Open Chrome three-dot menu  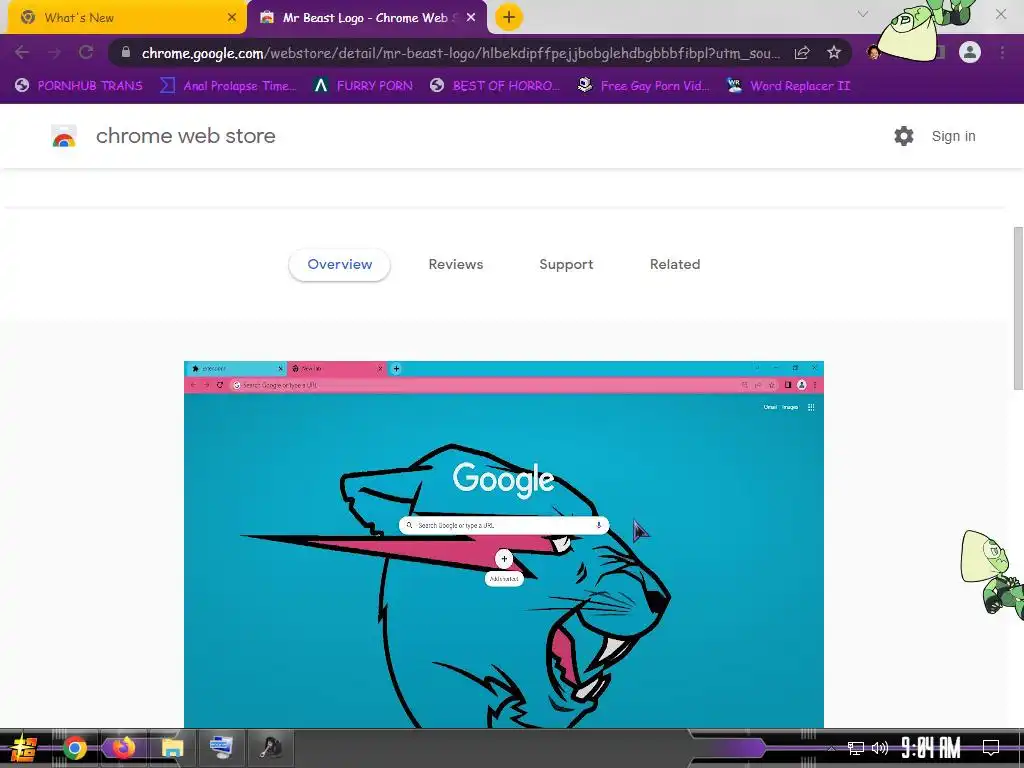tap(1002, 52)
